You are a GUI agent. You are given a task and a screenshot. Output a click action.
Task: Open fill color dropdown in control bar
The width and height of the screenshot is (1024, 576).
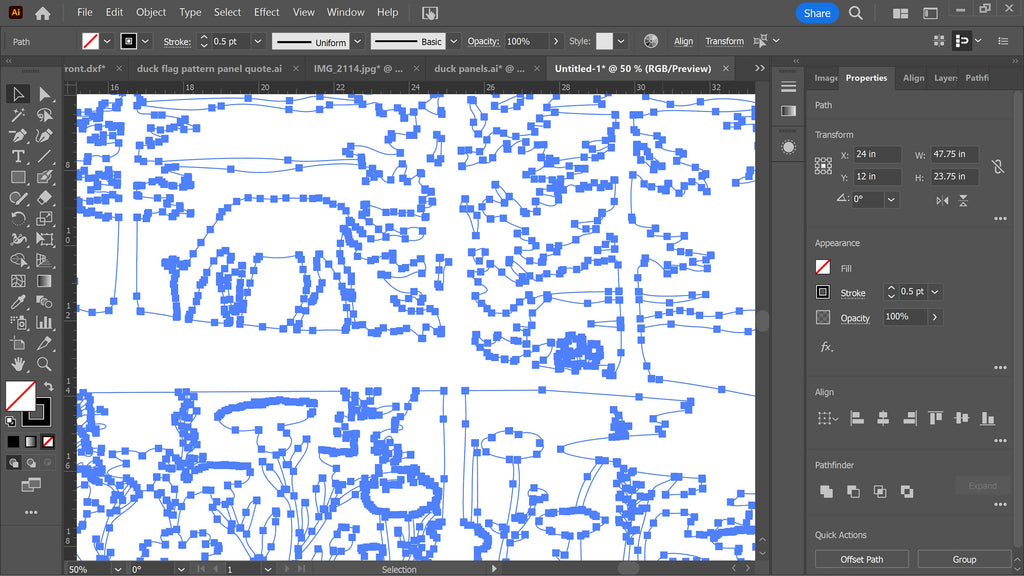tap(107, 41)
